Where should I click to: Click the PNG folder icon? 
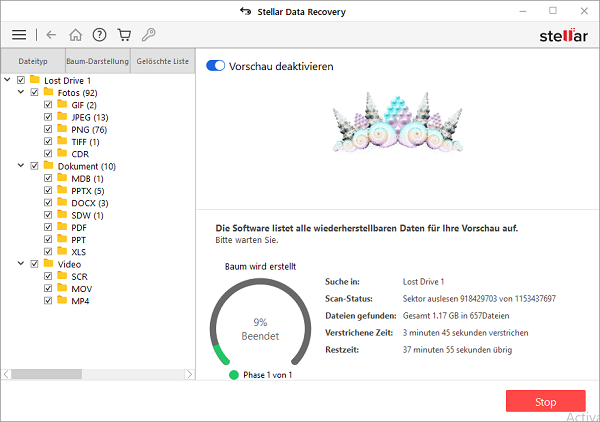[62, 129]
